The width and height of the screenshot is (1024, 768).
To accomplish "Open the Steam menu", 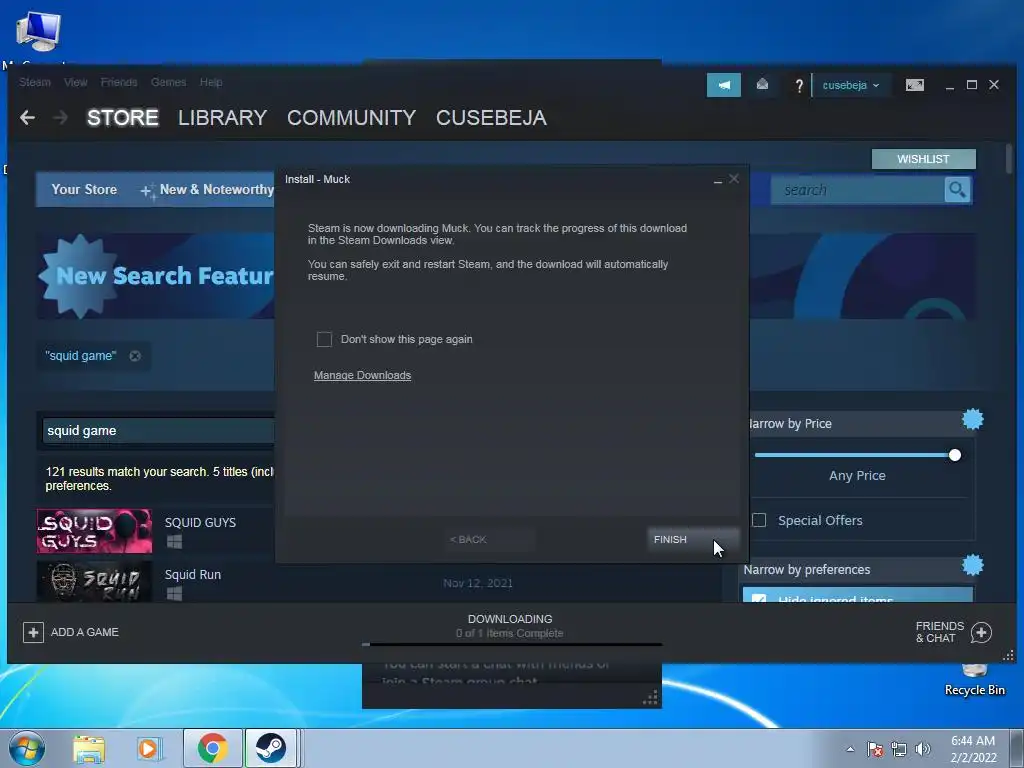I will pyautogui.click(x=35, y=82).
